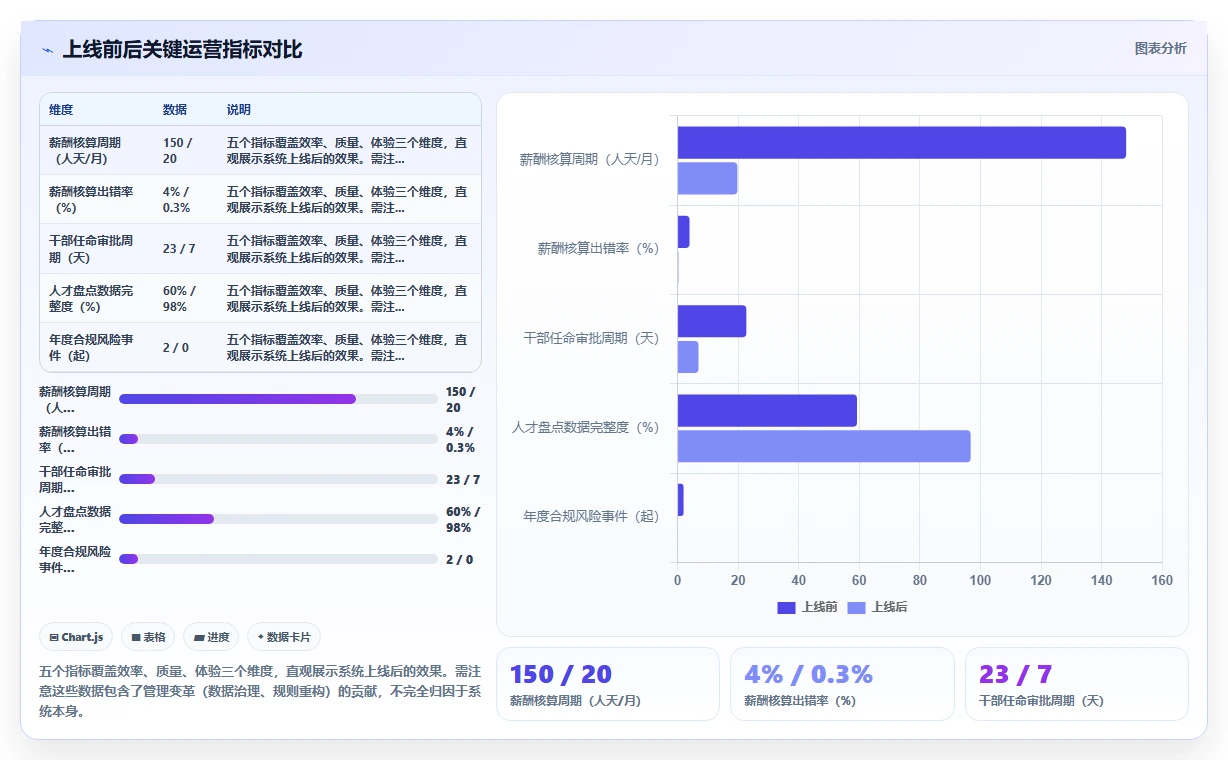Open the 4% / 0.3% 薪酬核算出错率 data card

coord(842,684)
